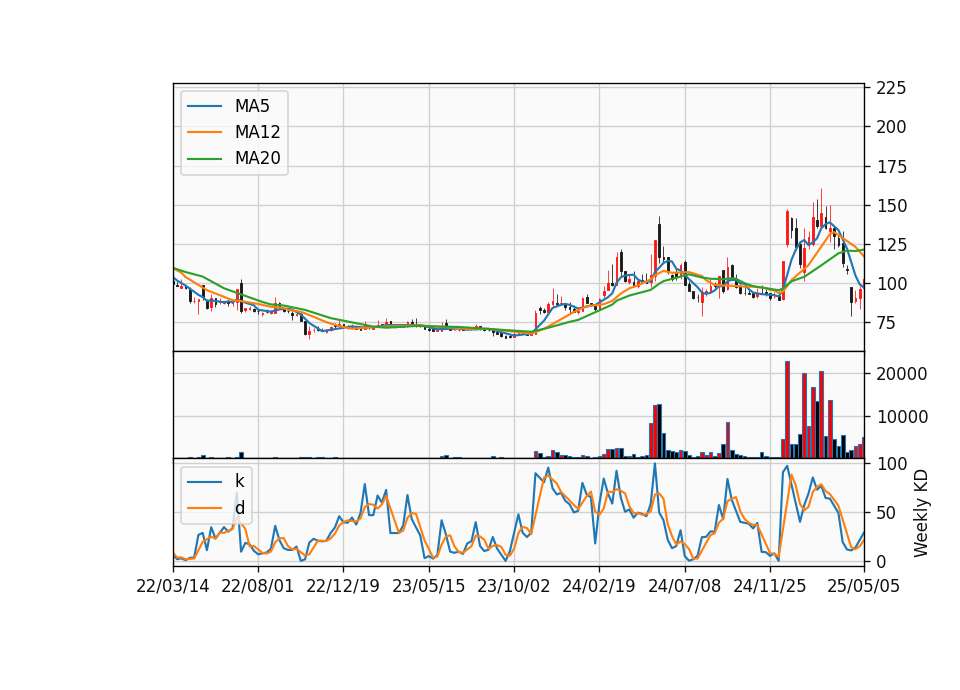Image resolution: width=960 pixels, height=690 pixels.
Task: Click the 10000 volume axis label
Action: point(902,417)
